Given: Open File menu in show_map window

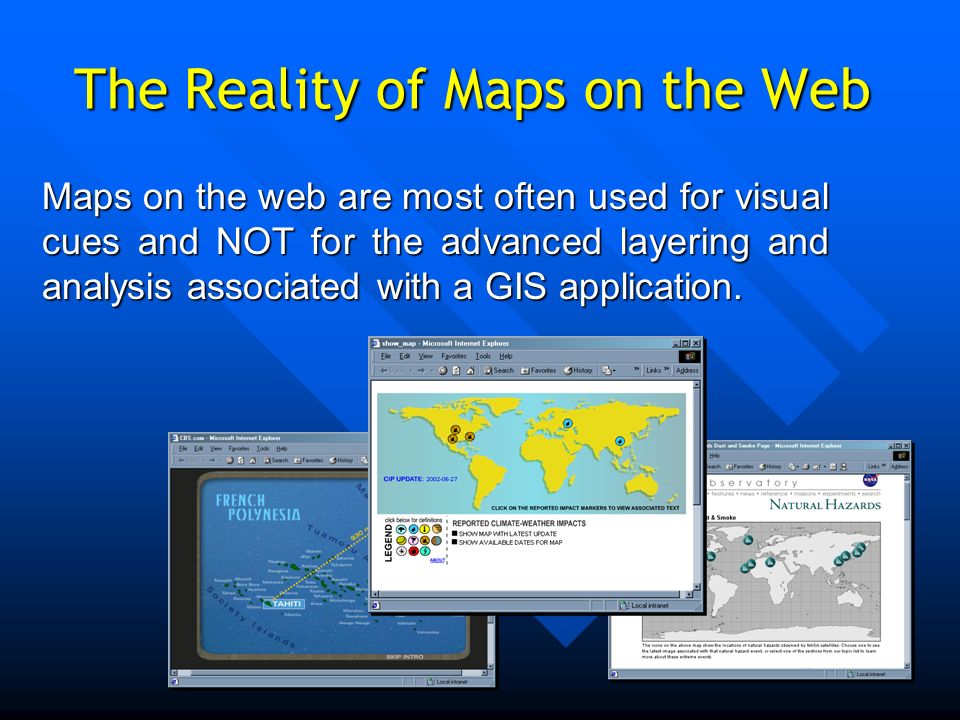Looking at the screenshot, I should pyautogui.click(x=386, y=356).
